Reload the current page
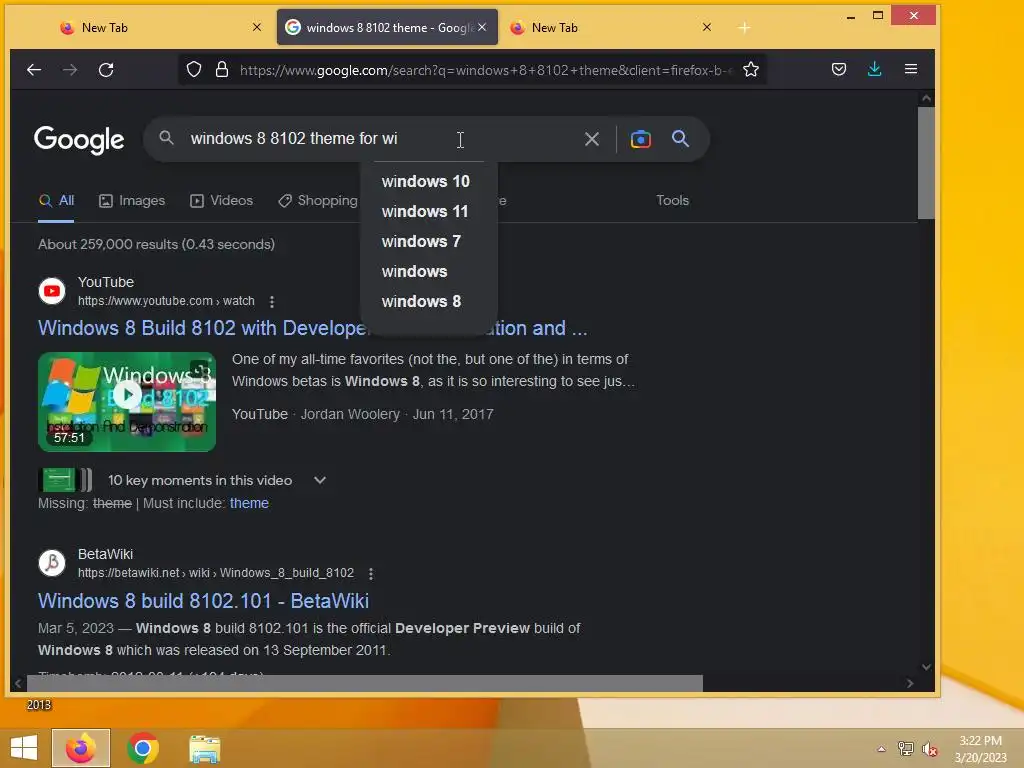The width and height of the screenshot is (1024, 768). pyautogui.click(x=106, y=69)
